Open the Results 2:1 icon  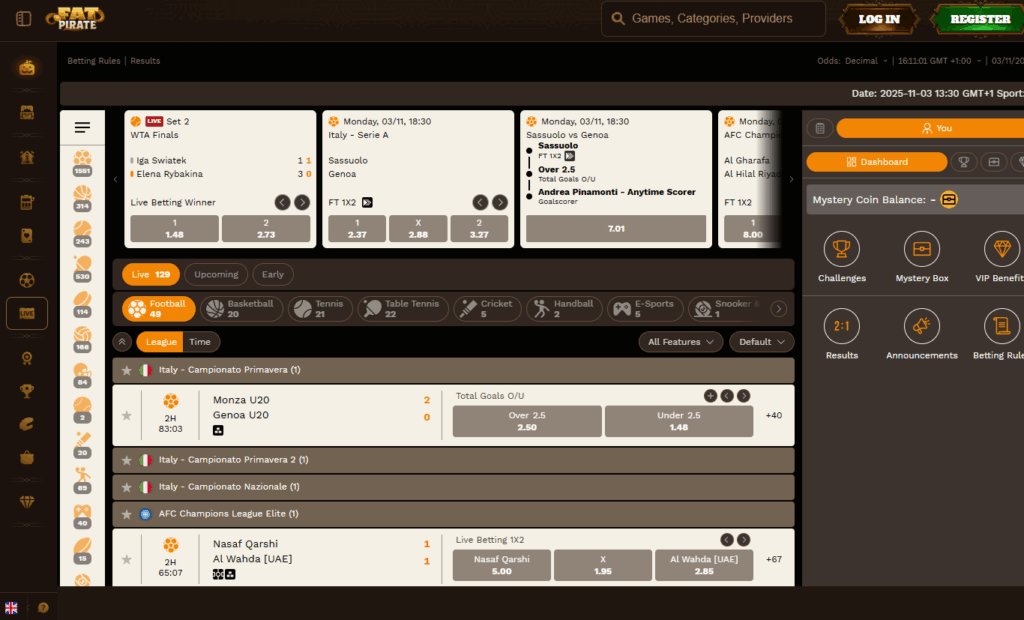tap(841, 326)
